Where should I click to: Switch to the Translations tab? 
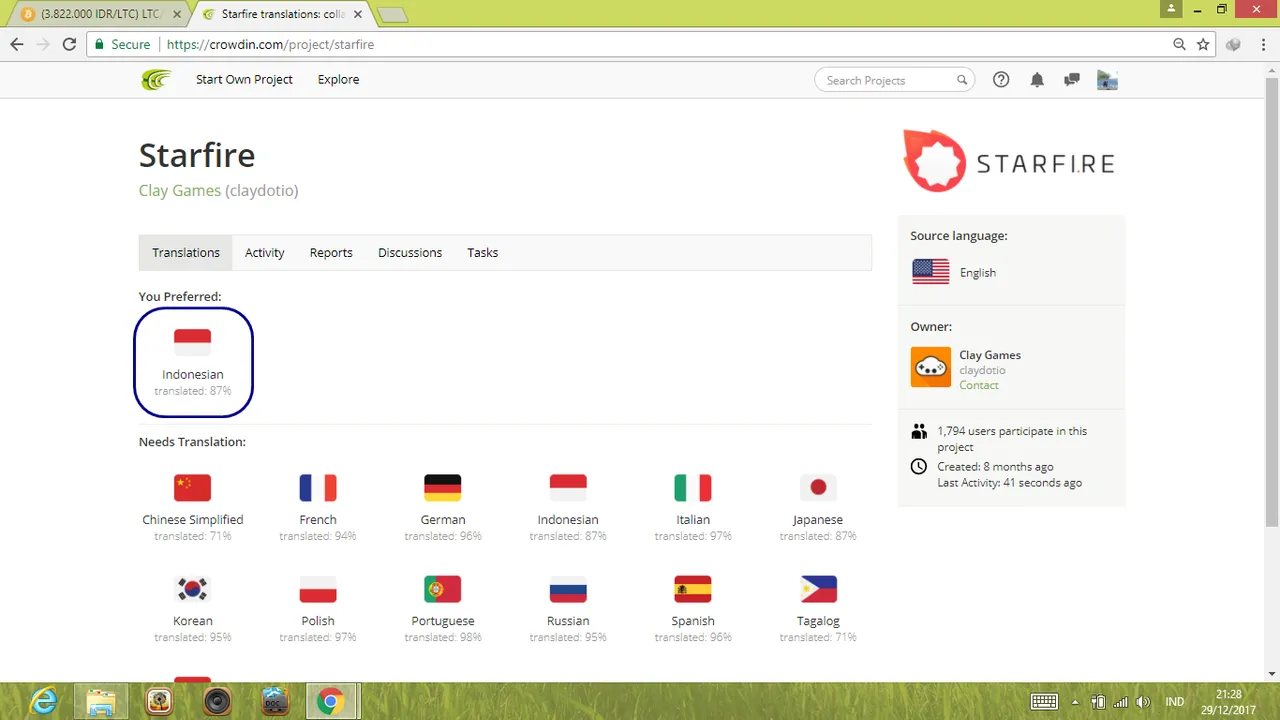point(186,253)
